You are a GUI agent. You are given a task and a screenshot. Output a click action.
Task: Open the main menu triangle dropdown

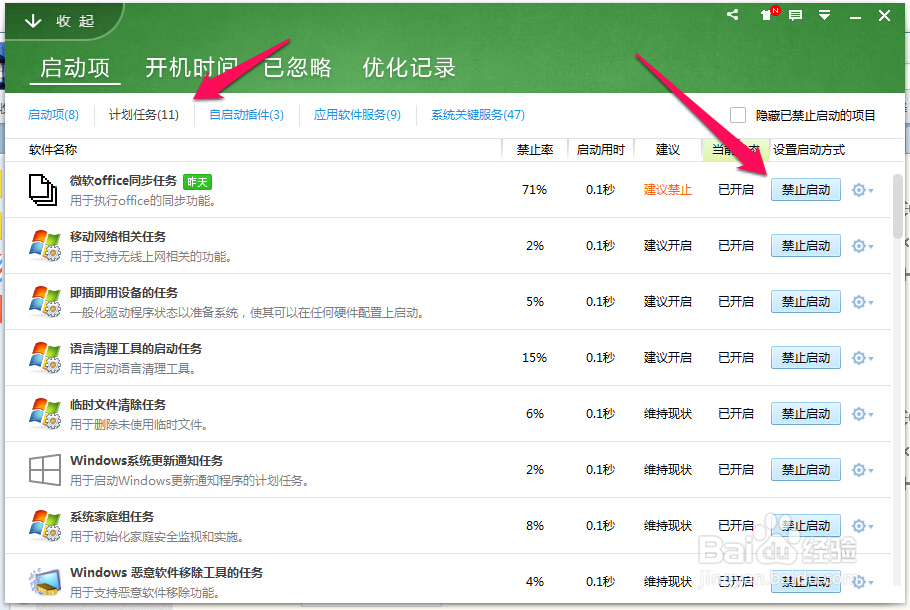[822, 15]
